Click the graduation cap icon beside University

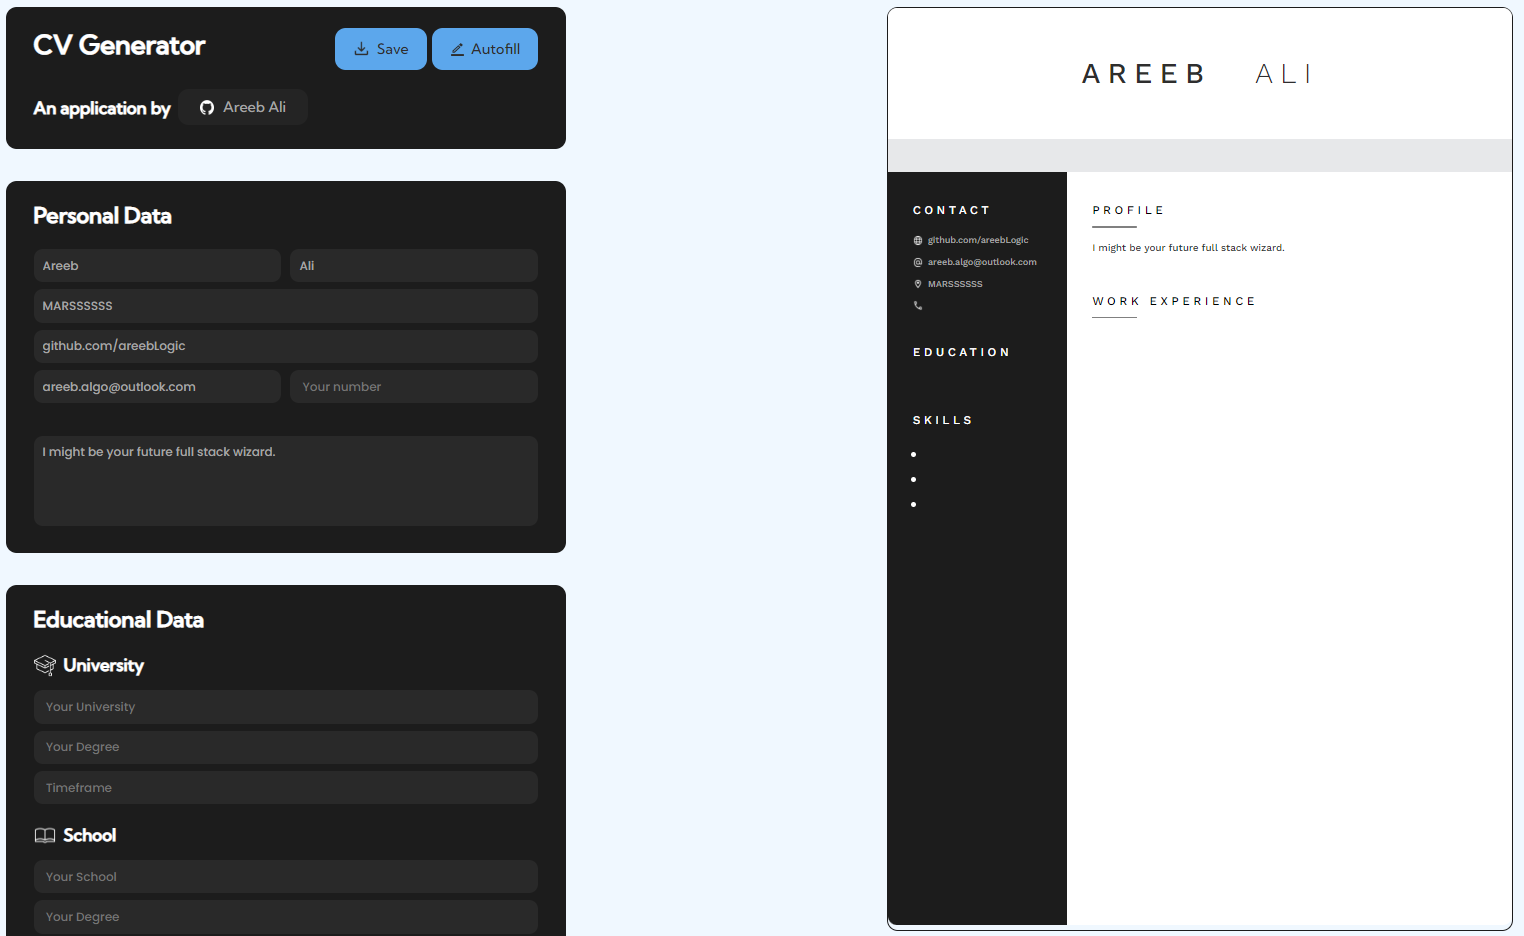pyautogui.click(x=44, y=664)
